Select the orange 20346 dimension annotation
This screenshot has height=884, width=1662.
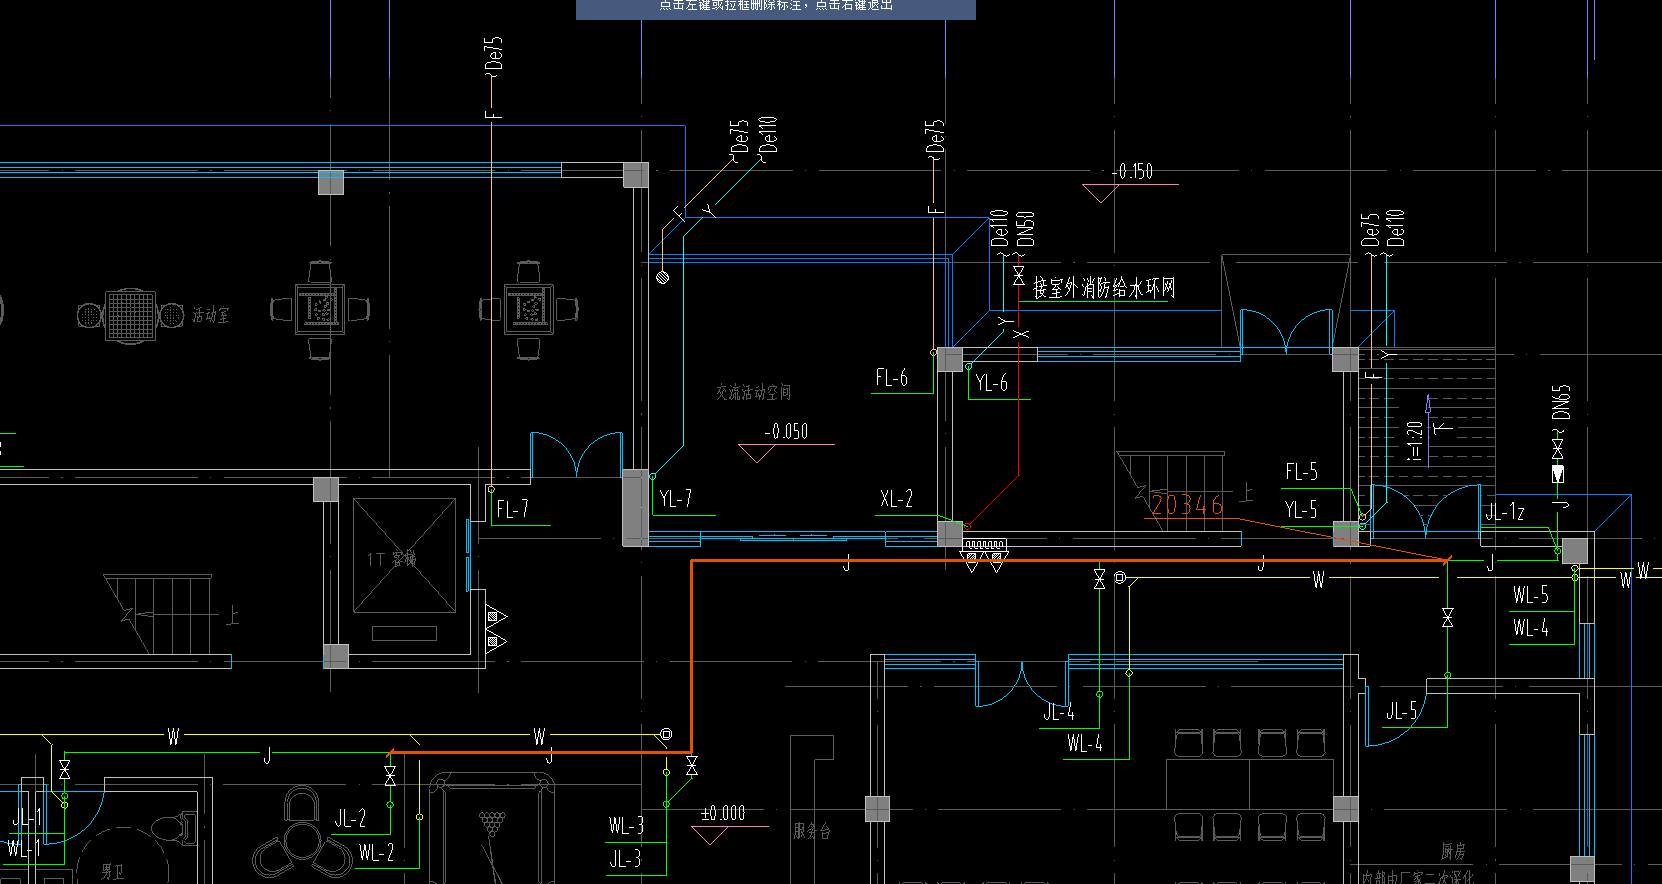[1187, 505]
